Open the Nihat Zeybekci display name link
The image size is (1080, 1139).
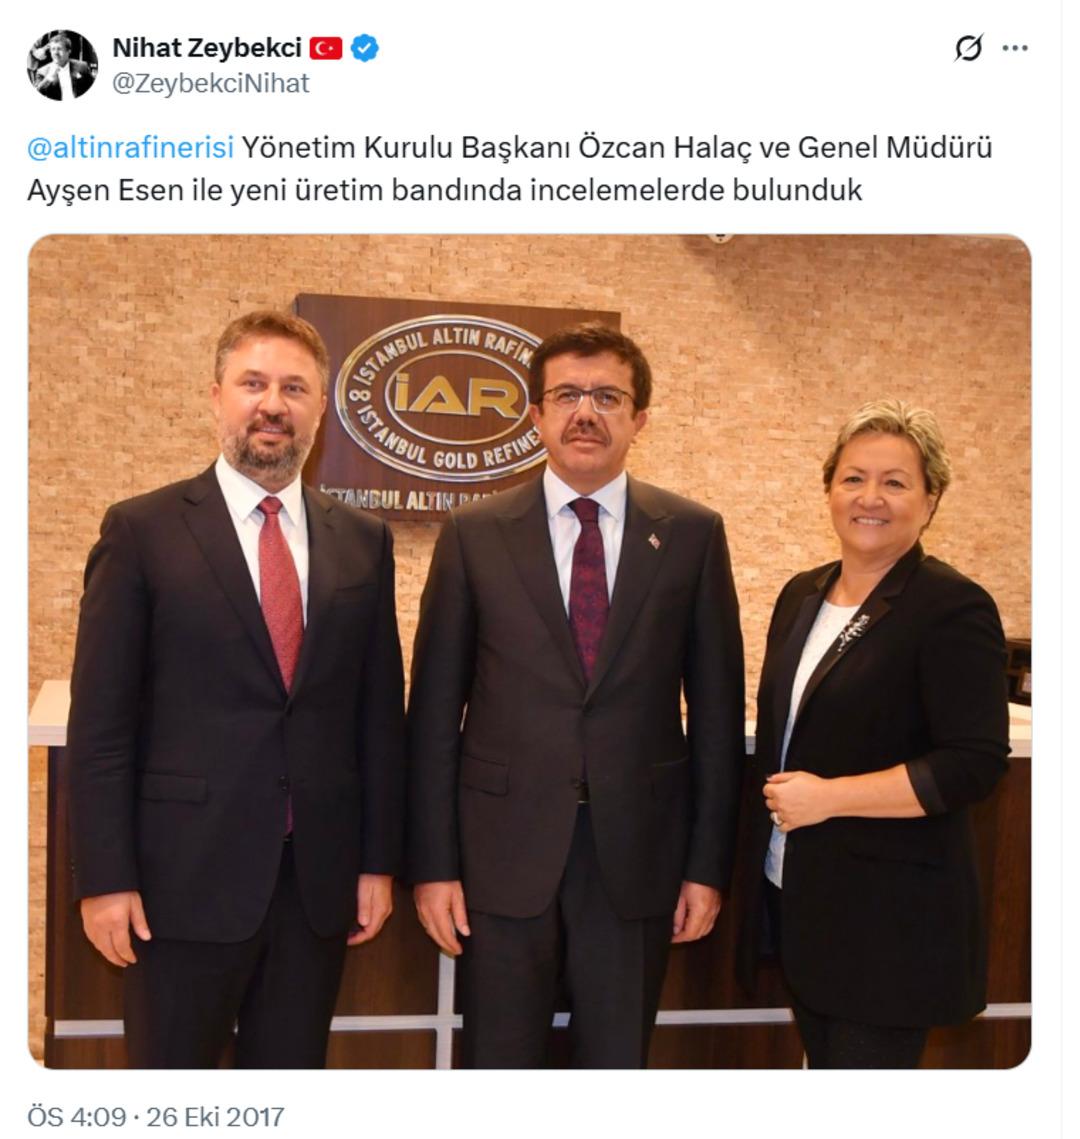pos(207,48)
